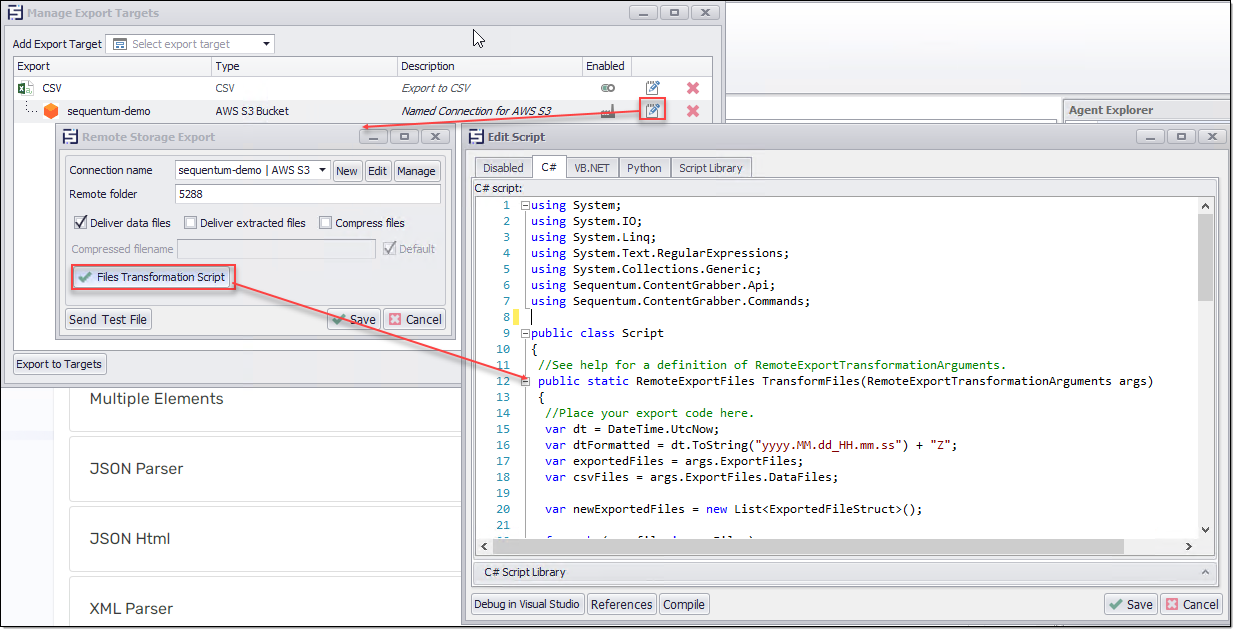The height and width of the screenshot is (632, 1236).
Task: Open the Select export target dropdown
Action: (266, 44)
